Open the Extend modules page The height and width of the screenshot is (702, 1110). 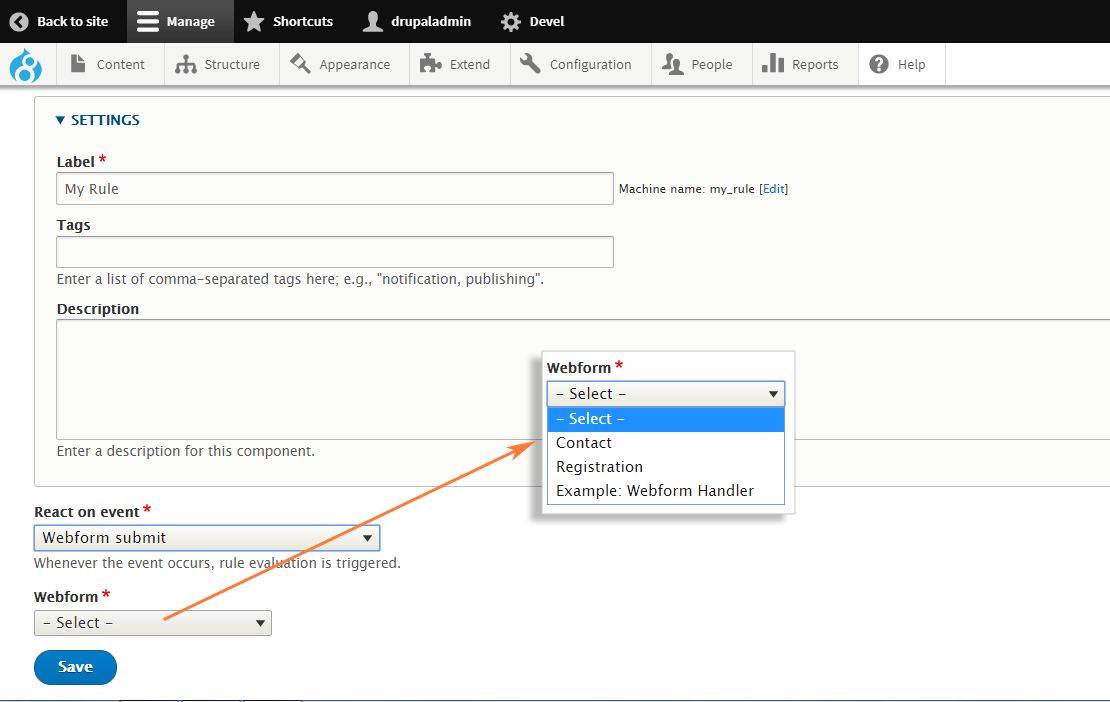coord(456,64)
